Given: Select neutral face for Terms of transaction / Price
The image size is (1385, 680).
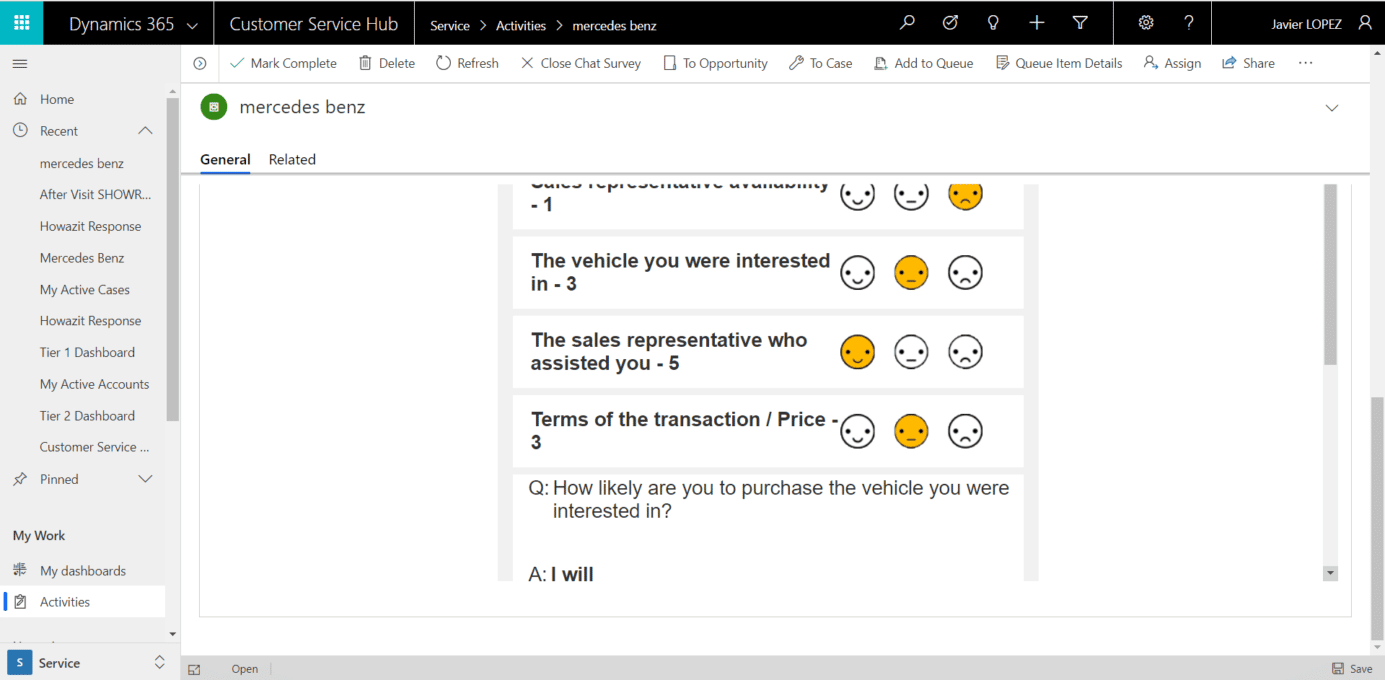Looking at the screenshot, I should 911,432.
